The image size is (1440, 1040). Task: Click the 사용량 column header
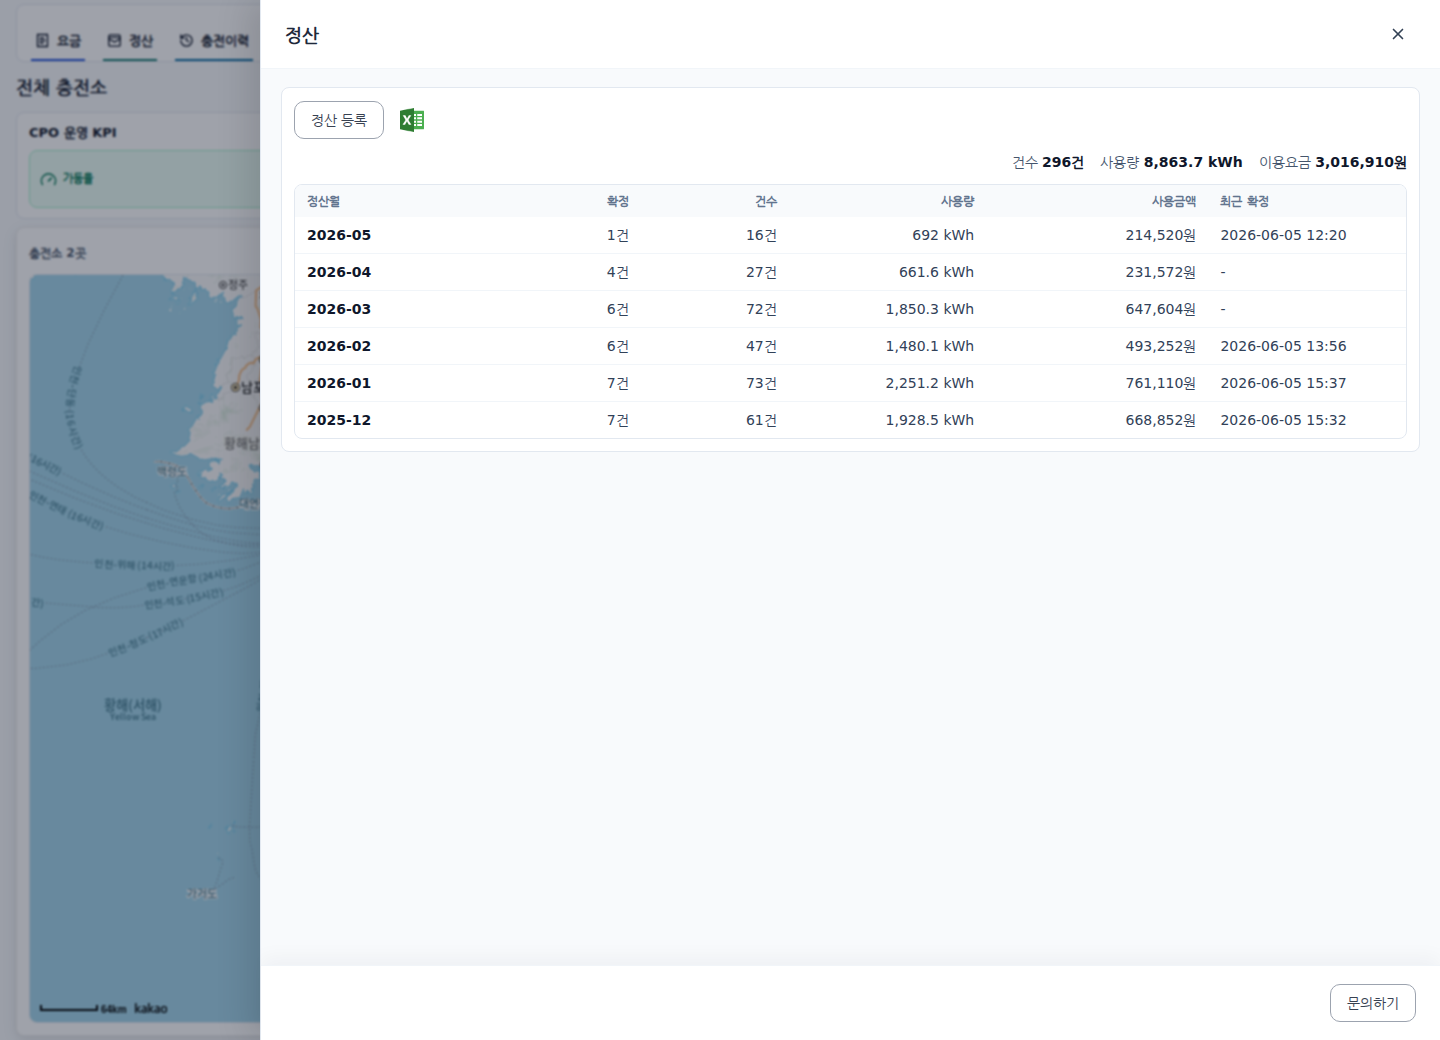[957, 201]
